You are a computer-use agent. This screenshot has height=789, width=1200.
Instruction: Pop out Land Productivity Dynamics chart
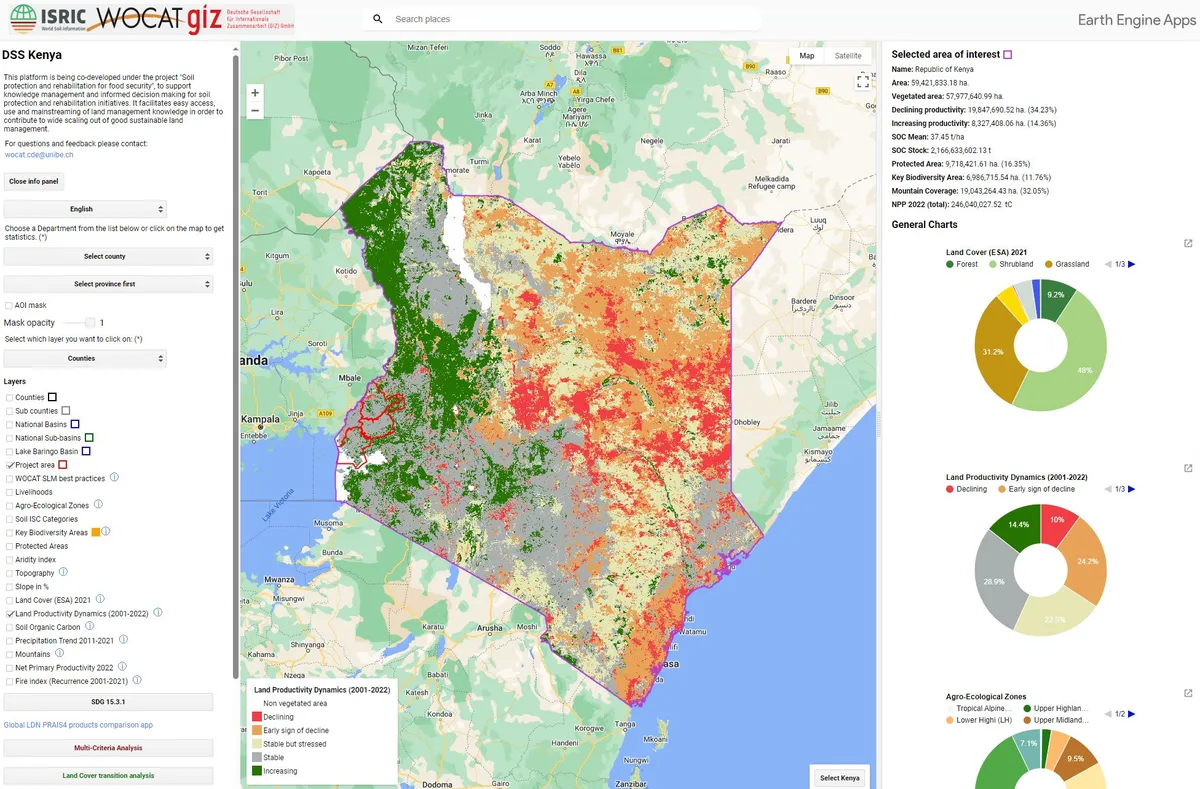point(1188,468)
